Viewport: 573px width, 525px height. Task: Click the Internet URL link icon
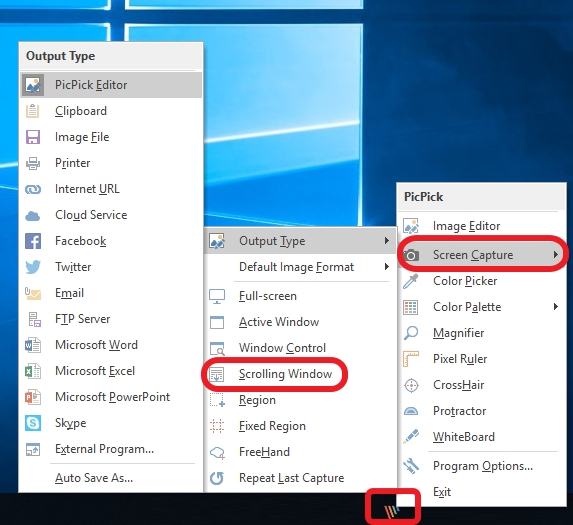tap(33, 189)
